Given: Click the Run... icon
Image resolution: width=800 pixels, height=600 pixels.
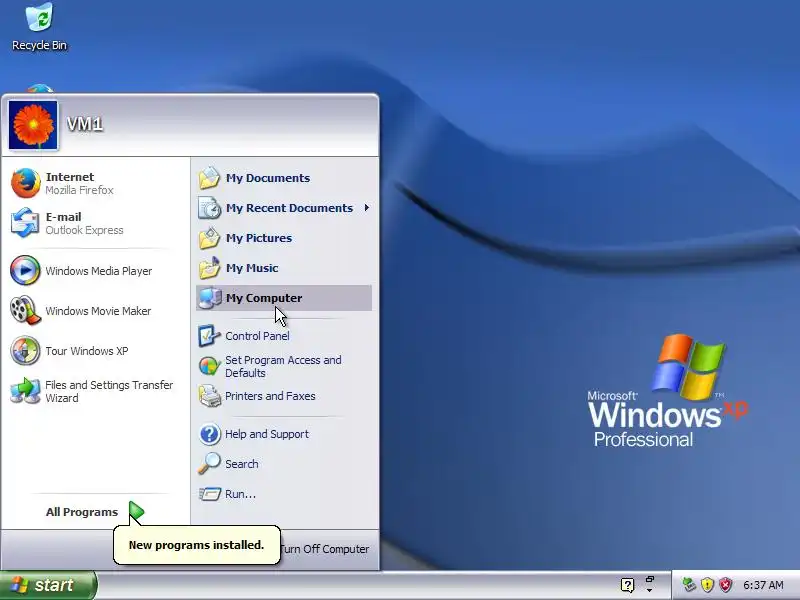Looking at the screenshot, I should tap(209, 494).
